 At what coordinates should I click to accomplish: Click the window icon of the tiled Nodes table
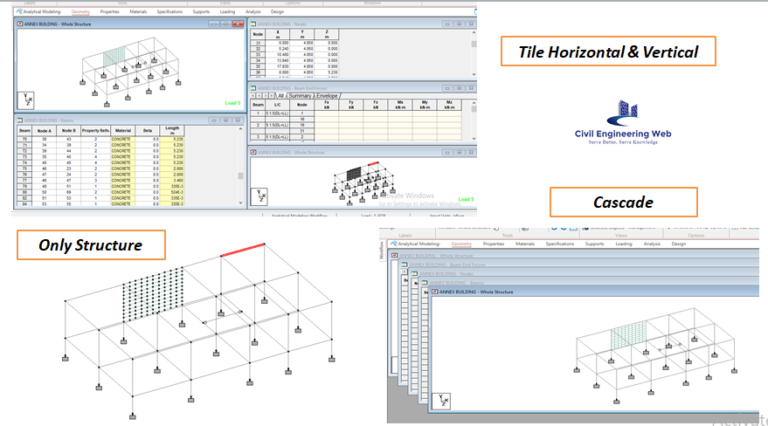click(x=252, y=22)
